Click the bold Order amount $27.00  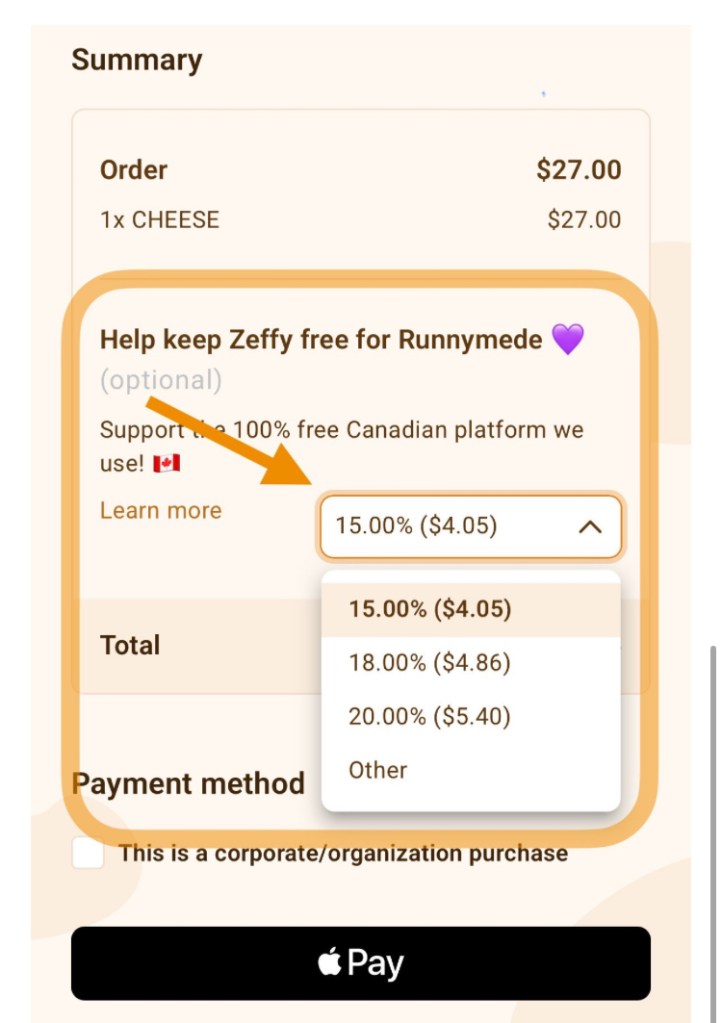click(x=578, y=170)
